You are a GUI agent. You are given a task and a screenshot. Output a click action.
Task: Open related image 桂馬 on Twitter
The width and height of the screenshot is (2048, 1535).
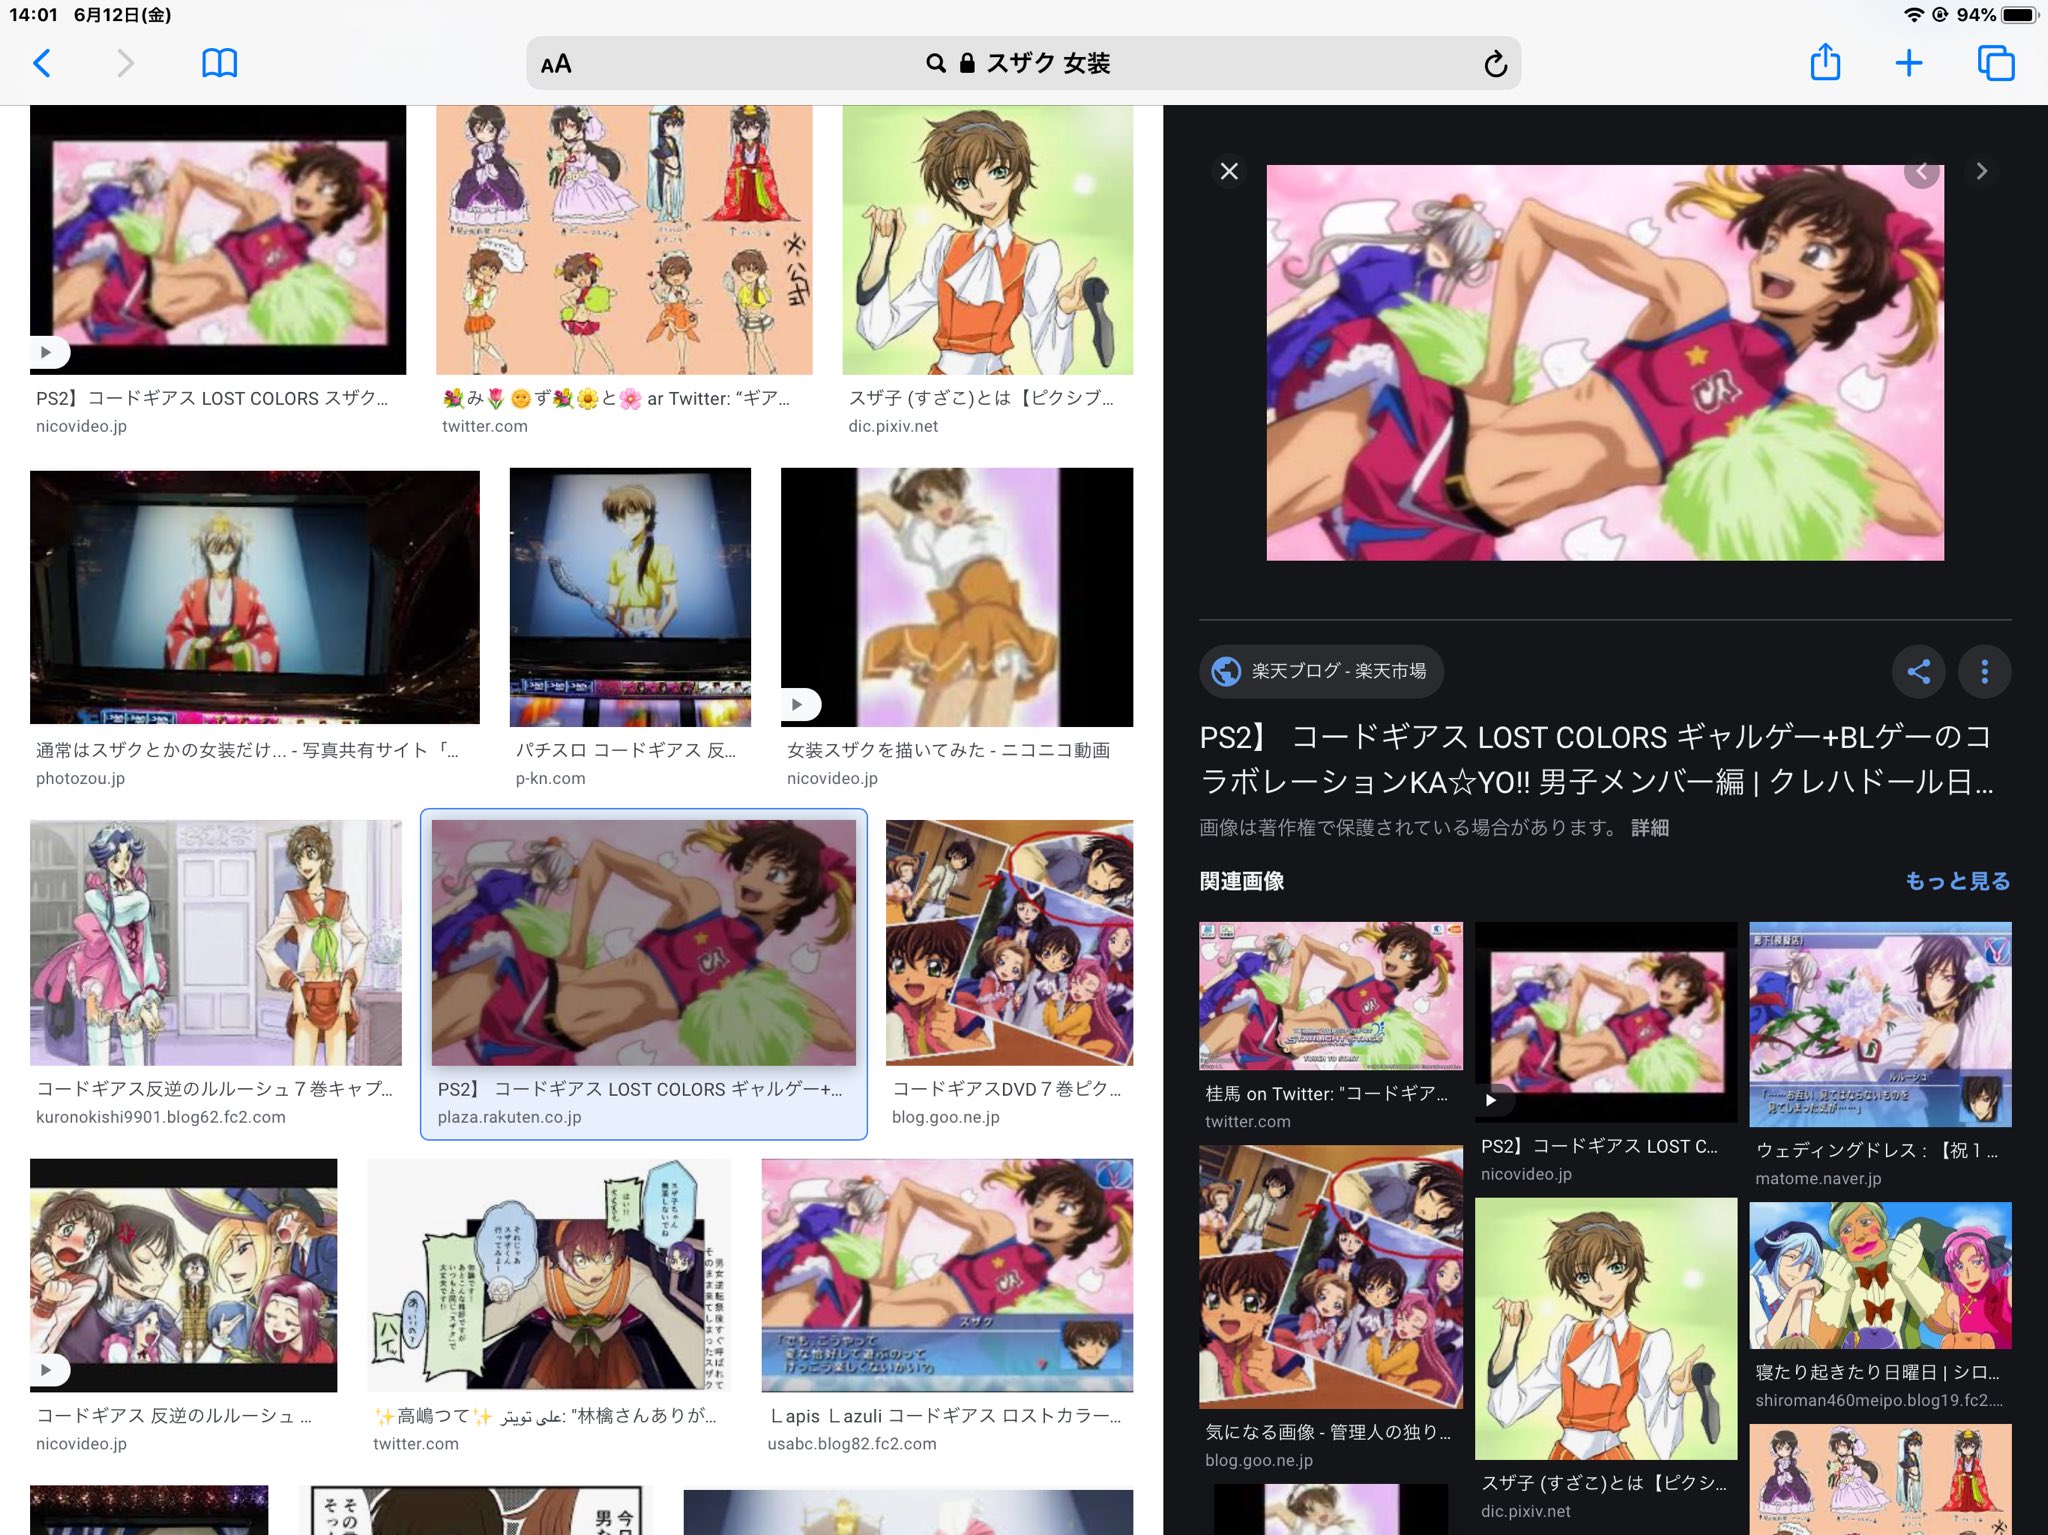[x=1331, y=997]
